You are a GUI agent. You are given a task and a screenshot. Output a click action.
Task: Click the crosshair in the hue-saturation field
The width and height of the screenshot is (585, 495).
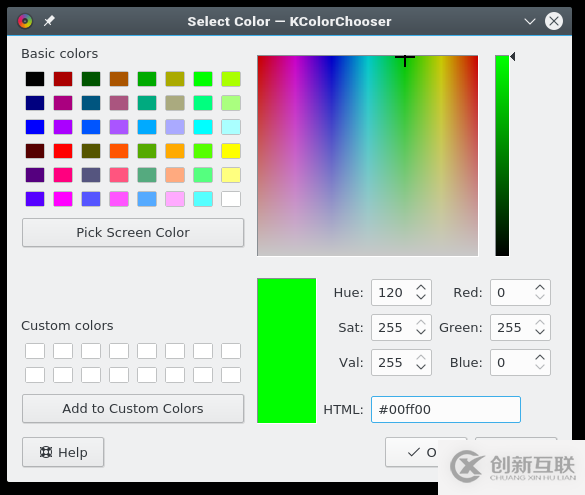point(405,58)
